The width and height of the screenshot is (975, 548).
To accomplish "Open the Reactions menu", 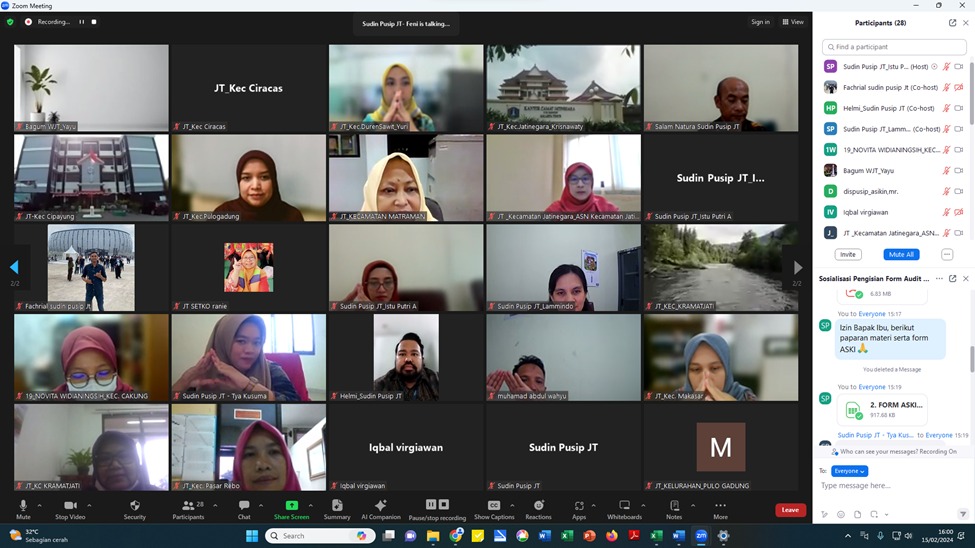I will tap(538, 506).
